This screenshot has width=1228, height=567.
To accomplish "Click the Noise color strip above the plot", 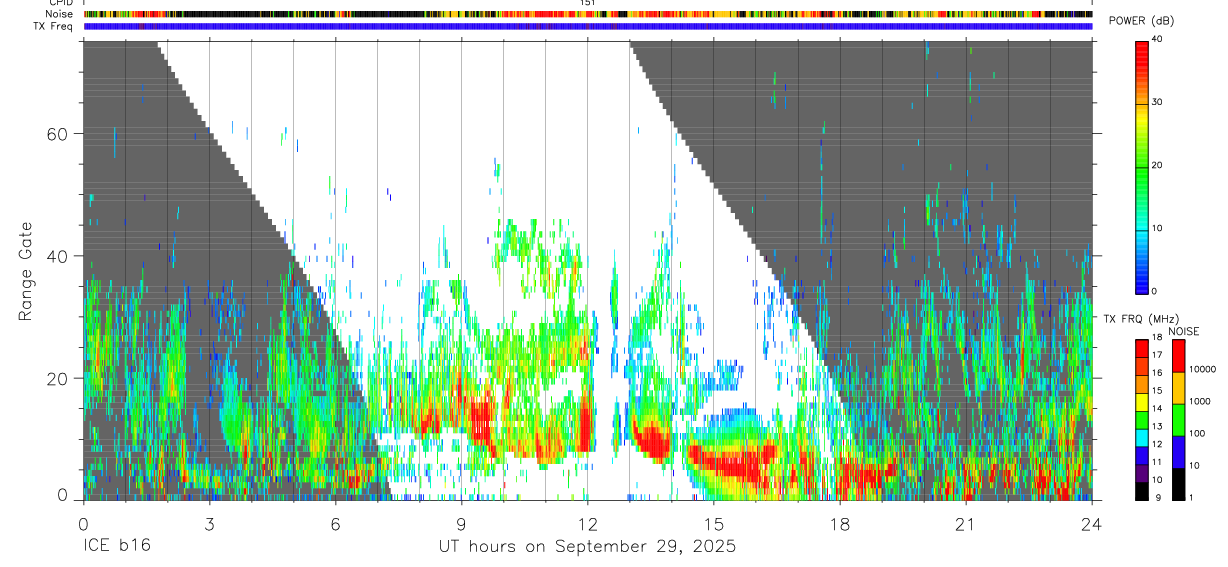I will pyautogui.click(x=588, y=14).
